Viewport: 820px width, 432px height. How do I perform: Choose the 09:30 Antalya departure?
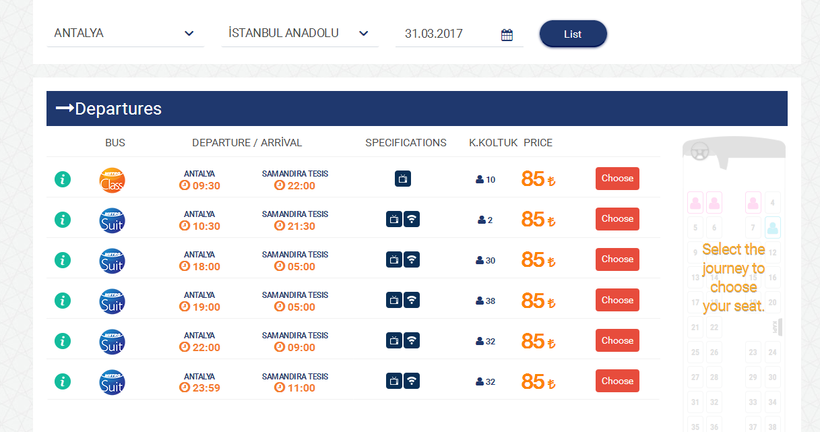click(617, 179)
